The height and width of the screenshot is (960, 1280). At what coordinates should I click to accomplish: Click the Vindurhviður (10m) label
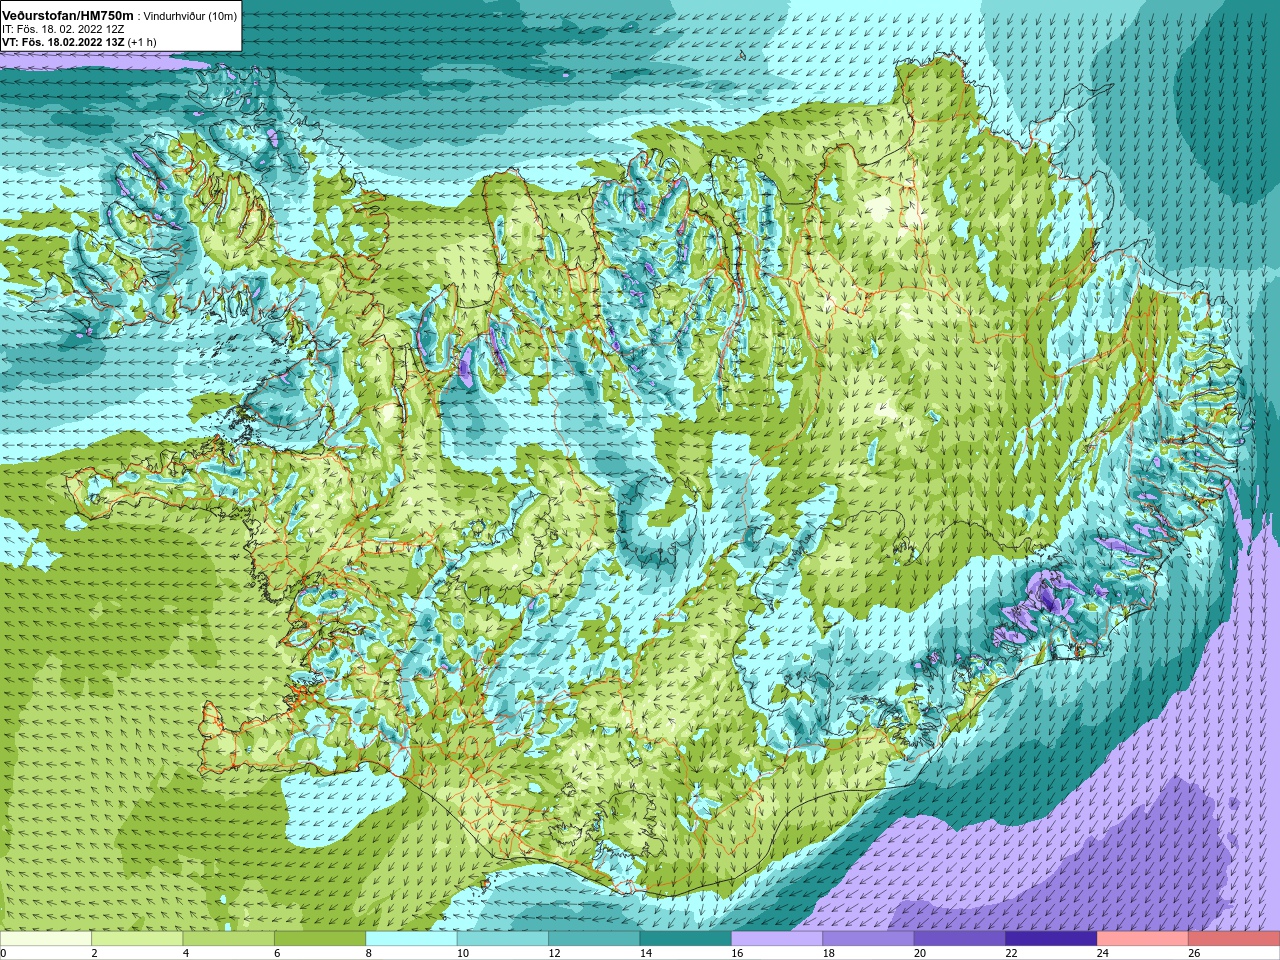(191, 16)
